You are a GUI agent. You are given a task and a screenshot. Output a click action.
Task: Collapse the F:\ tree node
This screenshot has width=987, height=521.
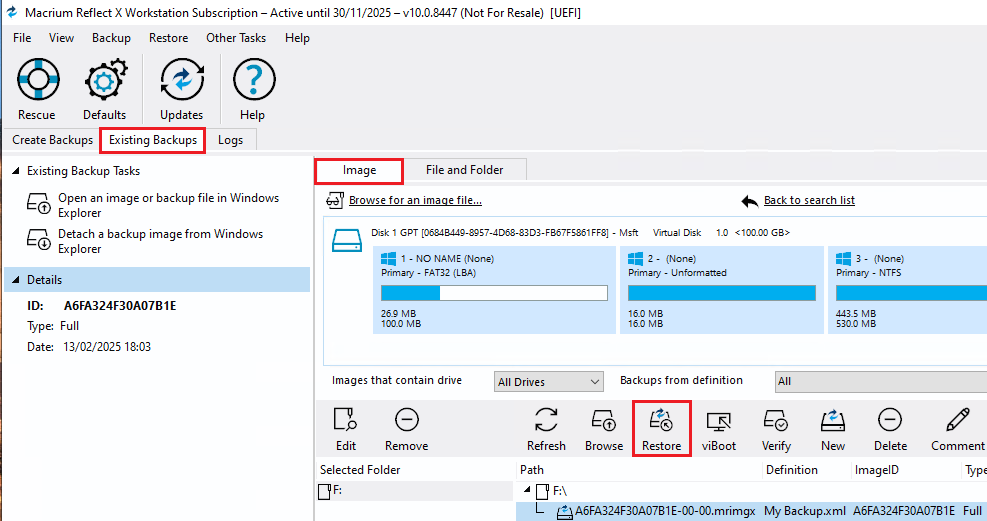coord(526,492)
